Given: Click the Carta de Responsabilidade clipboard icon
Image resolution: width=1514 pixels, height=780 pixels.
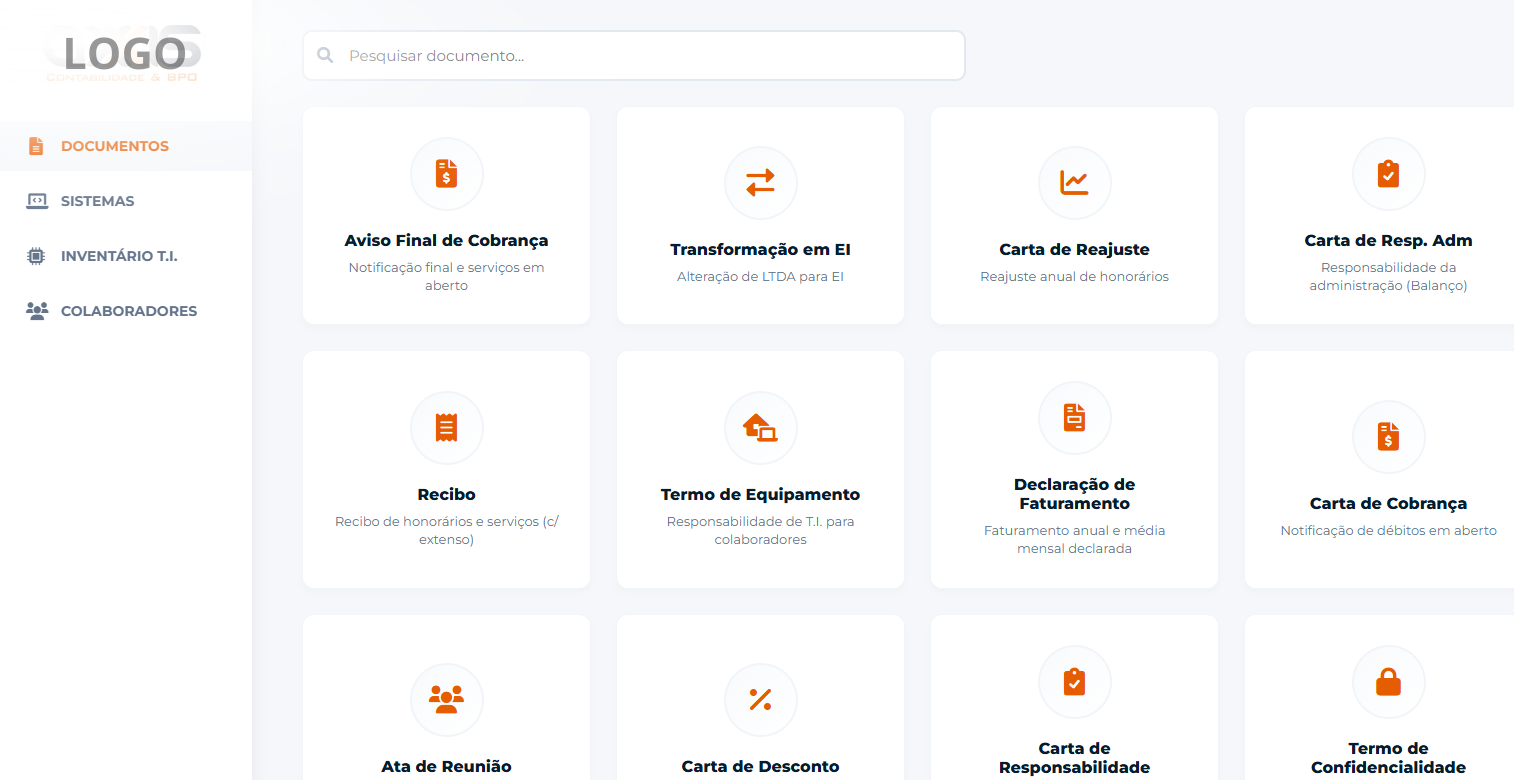Looking at the screenshot, I should click(x=1074, y=682).
